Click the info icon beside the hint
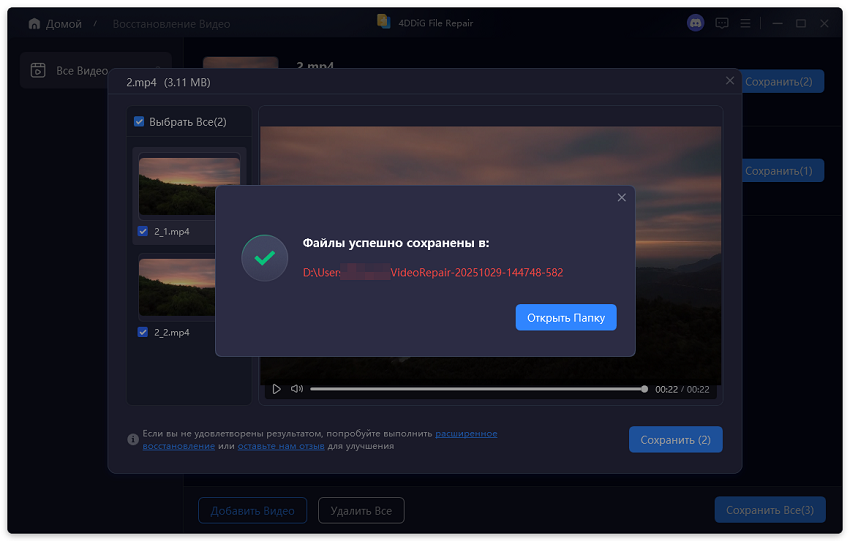Viewport: 850px width, 541px height. pyautogui.click(x=133, y=439)
